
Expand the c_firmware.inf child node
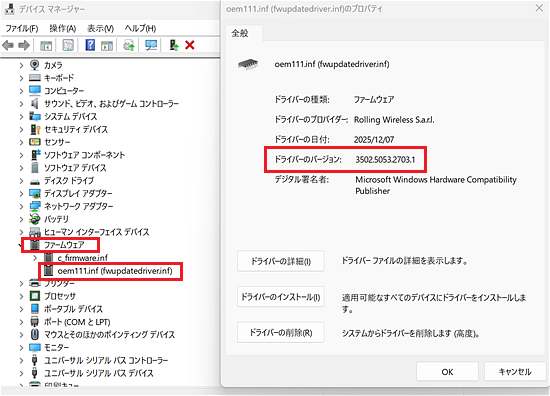pos(35,258)
